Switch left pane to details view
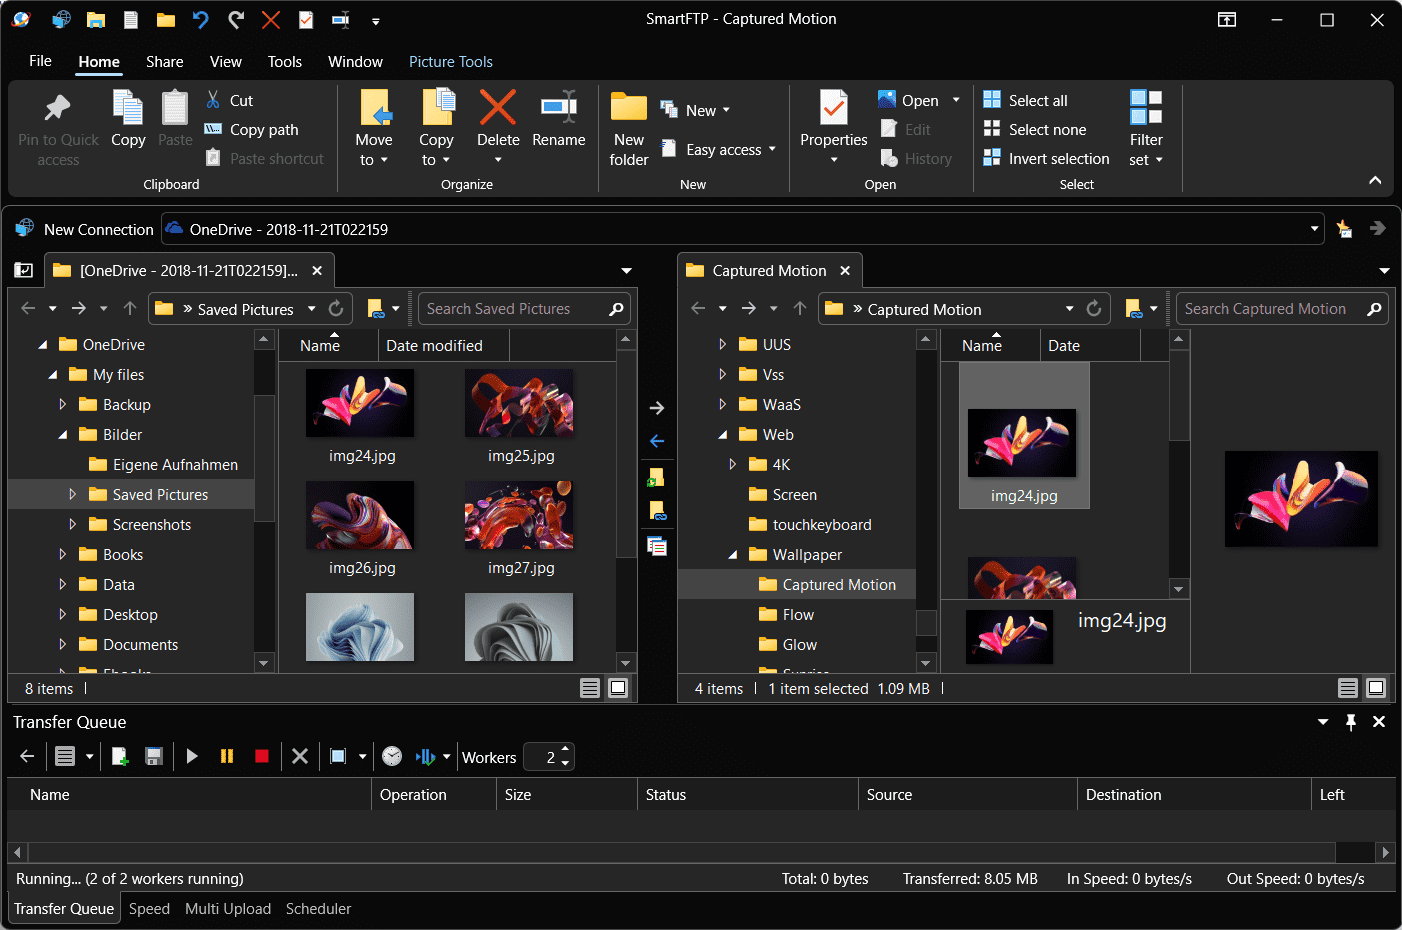This screenshot has width=1402, height=930. click(x=590, y=688)
